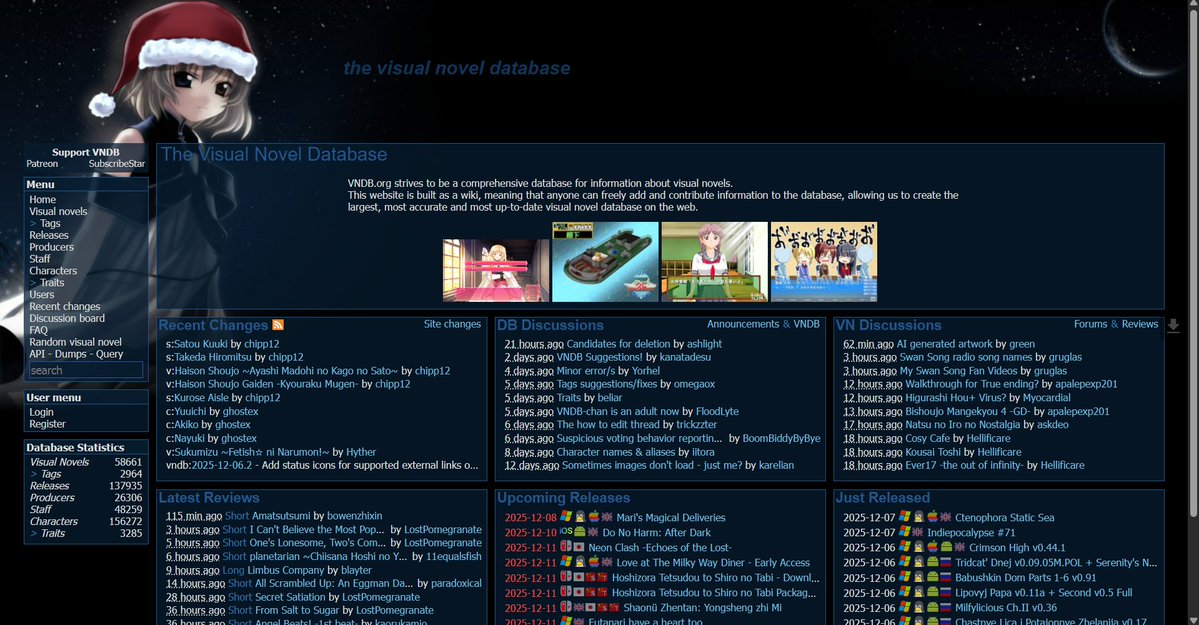The image size is (1199, 625).
Task: Click Linux penguin icon in Crimson High v0.44.1 row
Action: click(918, 547)
